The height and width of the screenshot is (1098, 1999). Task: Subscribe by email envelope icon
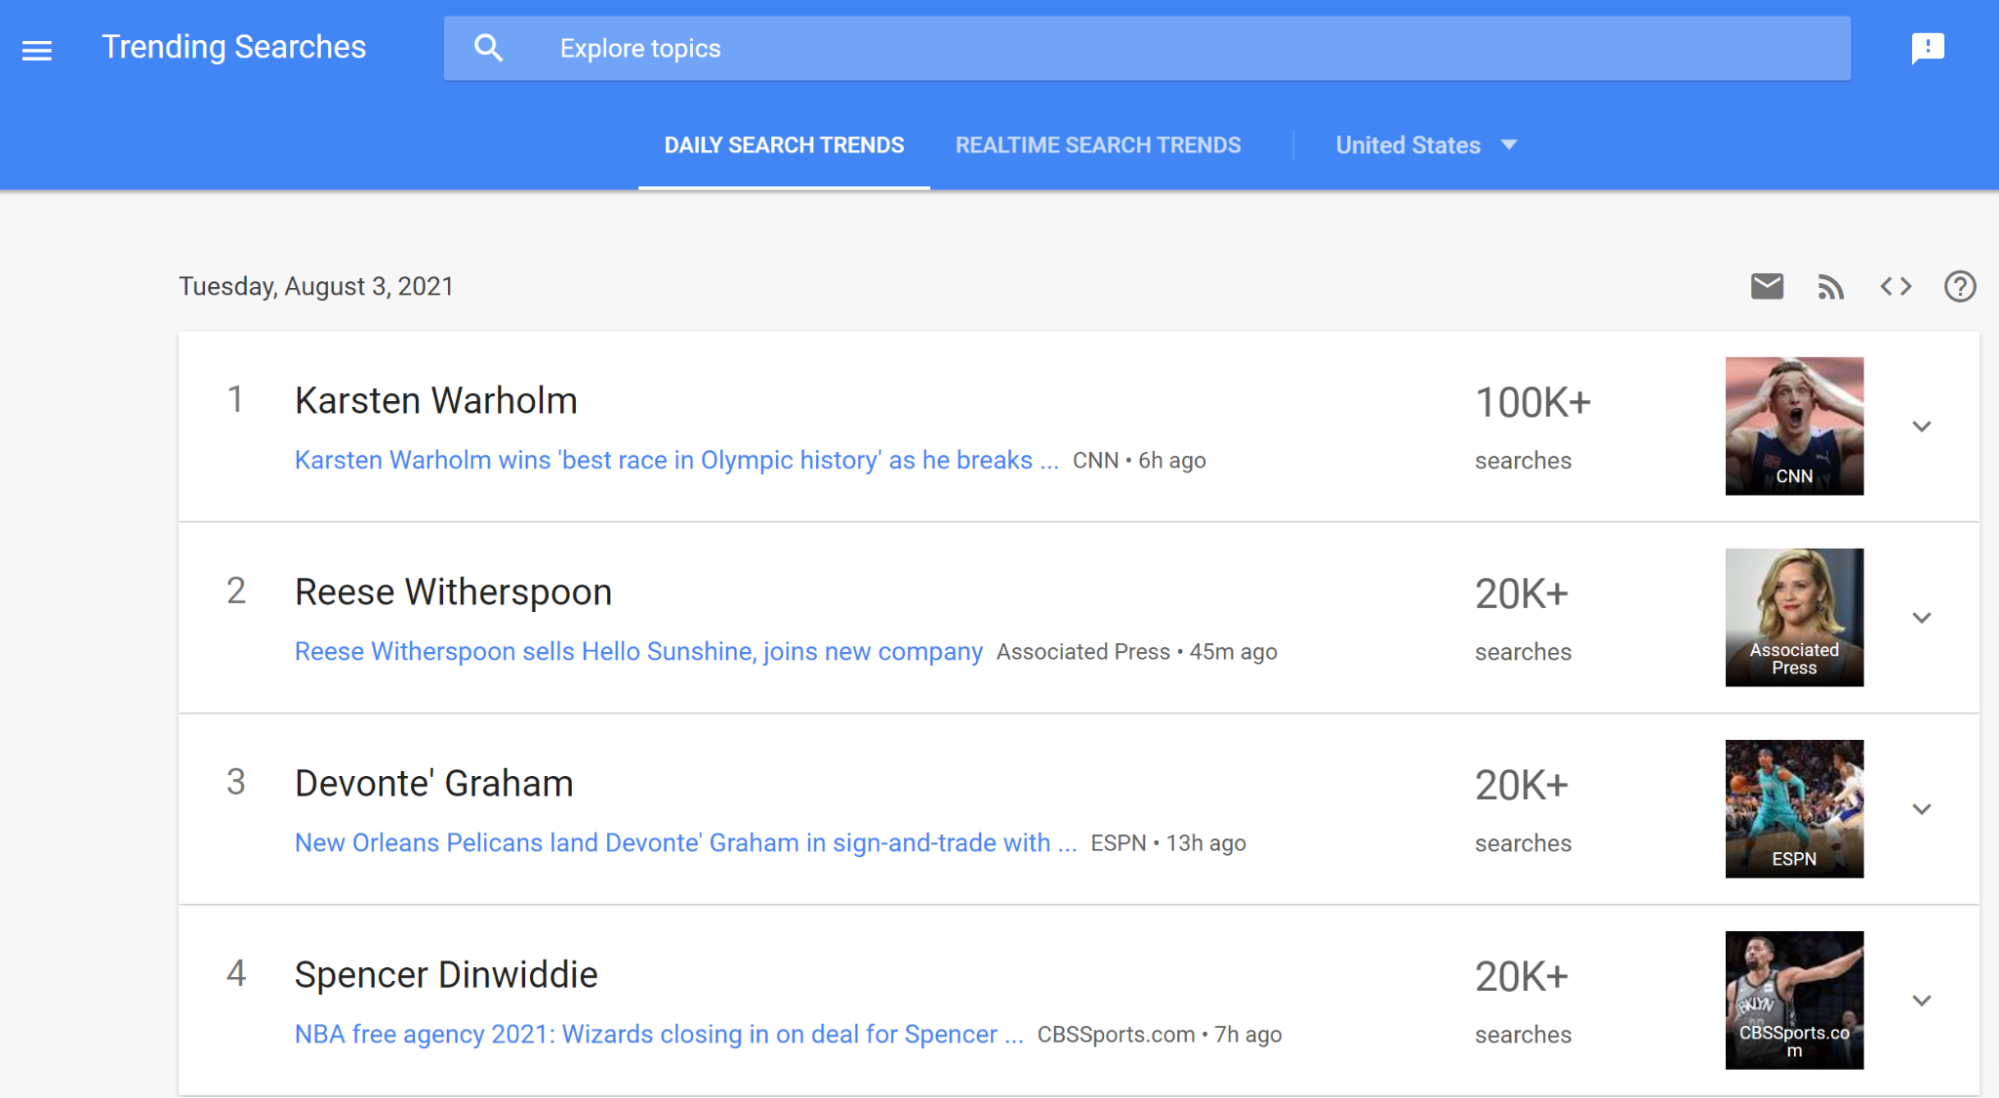(1767, 287)
